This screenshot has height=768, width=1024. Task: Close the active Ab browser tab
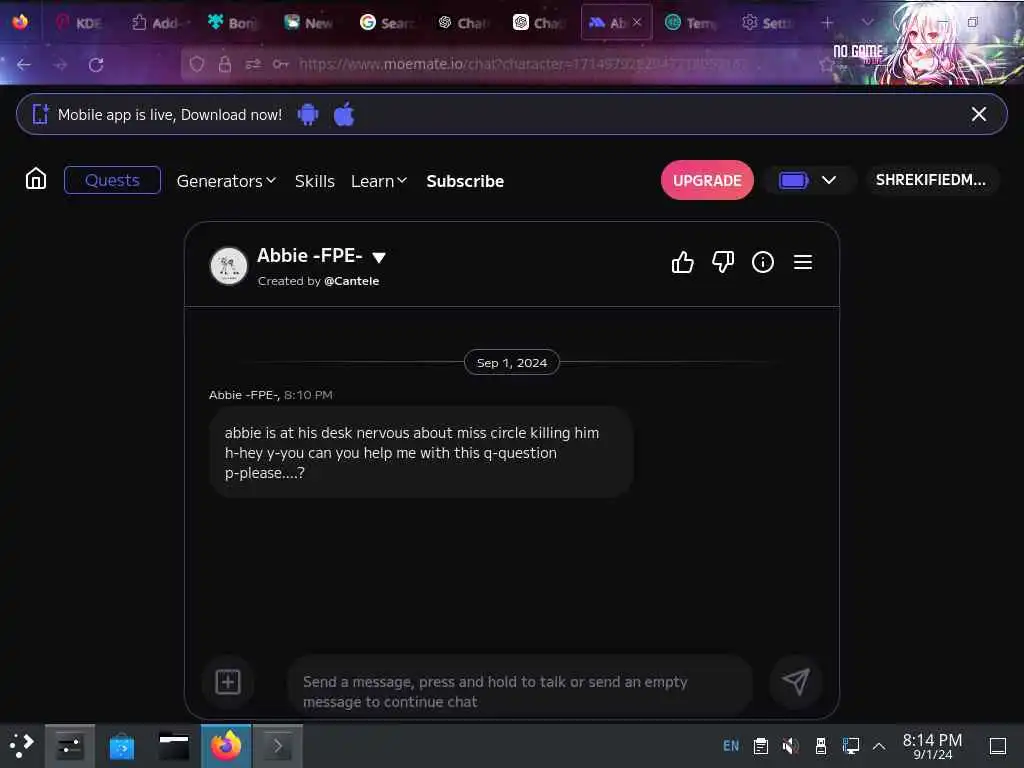tap(637, 22)
